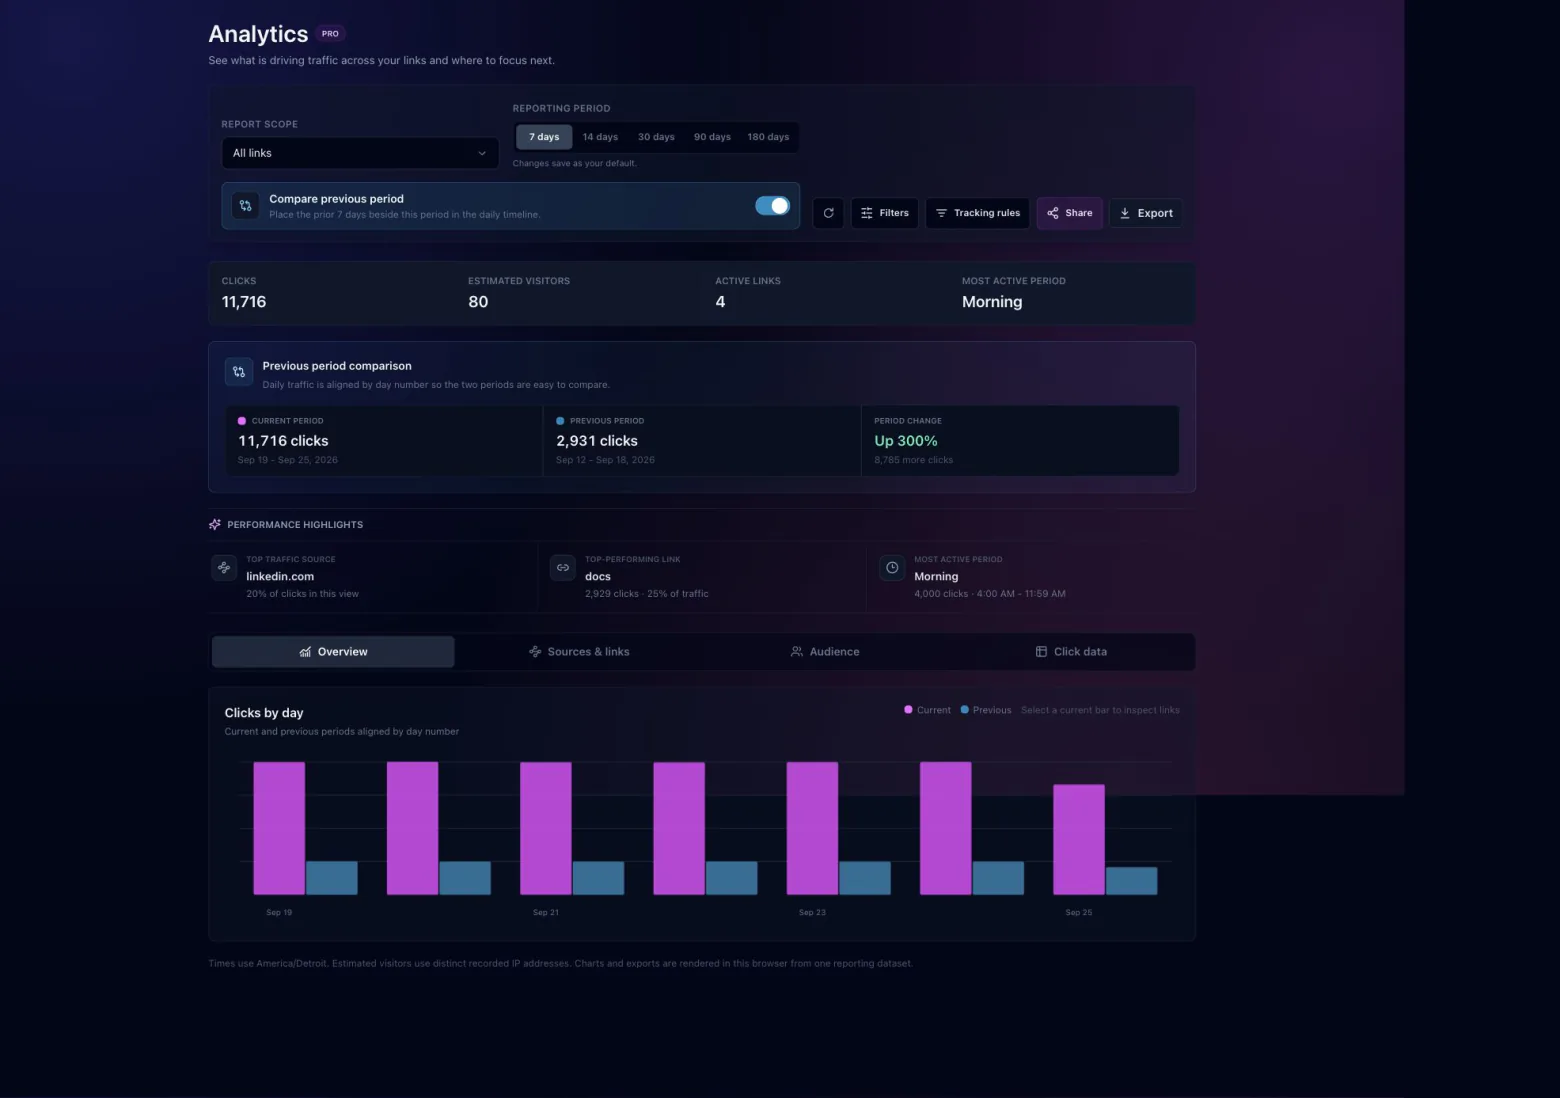Click the Audience people icon

(797, 652)
